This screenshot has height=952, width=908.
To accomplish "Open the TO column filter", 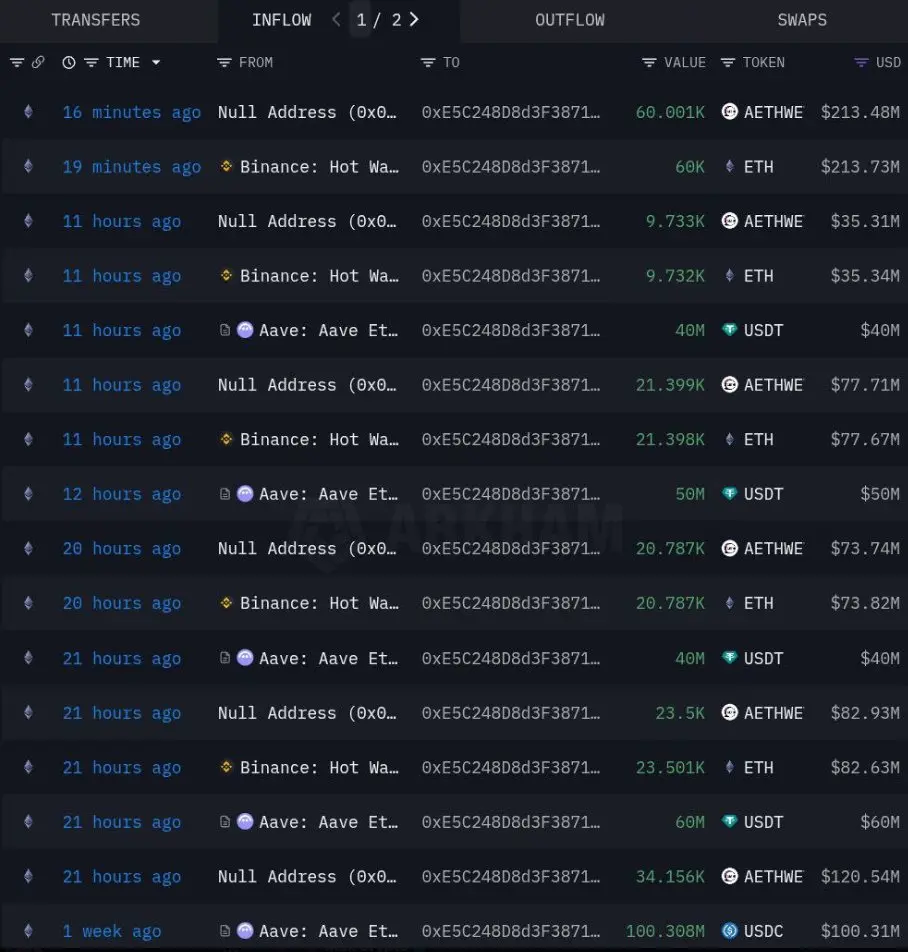I will (428, 62).
